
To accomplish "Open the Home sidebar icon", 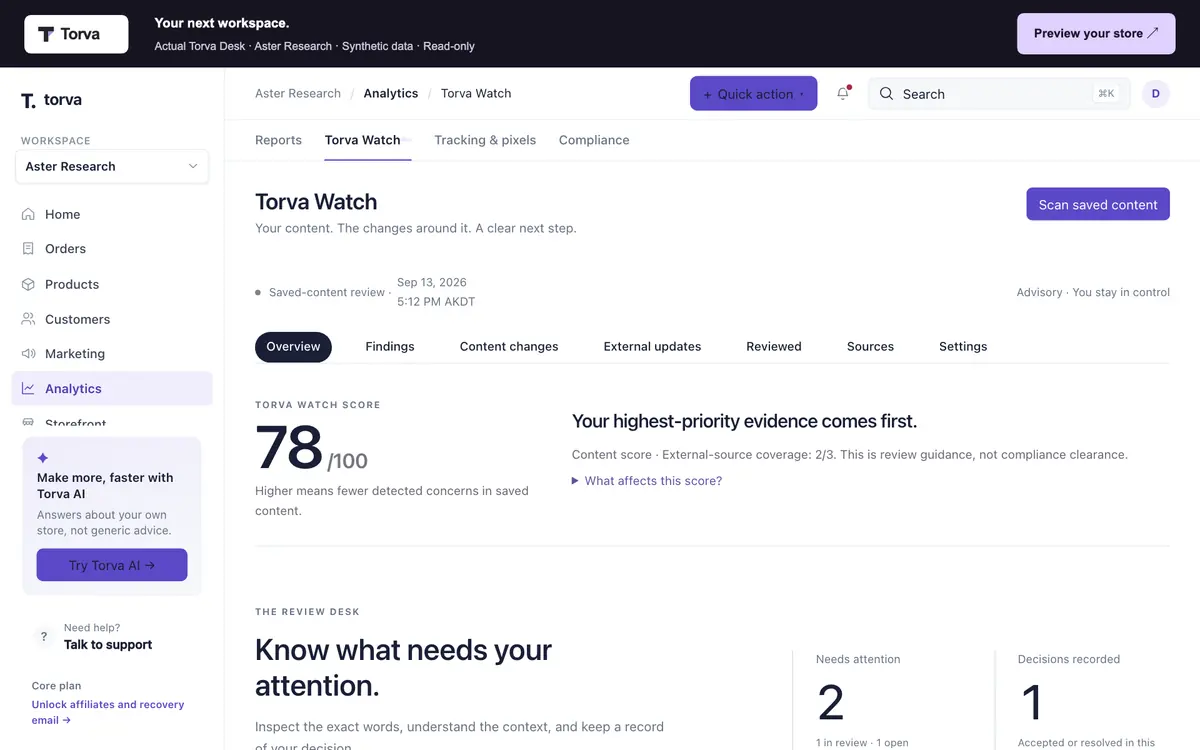I will click(x=28, y=214).
